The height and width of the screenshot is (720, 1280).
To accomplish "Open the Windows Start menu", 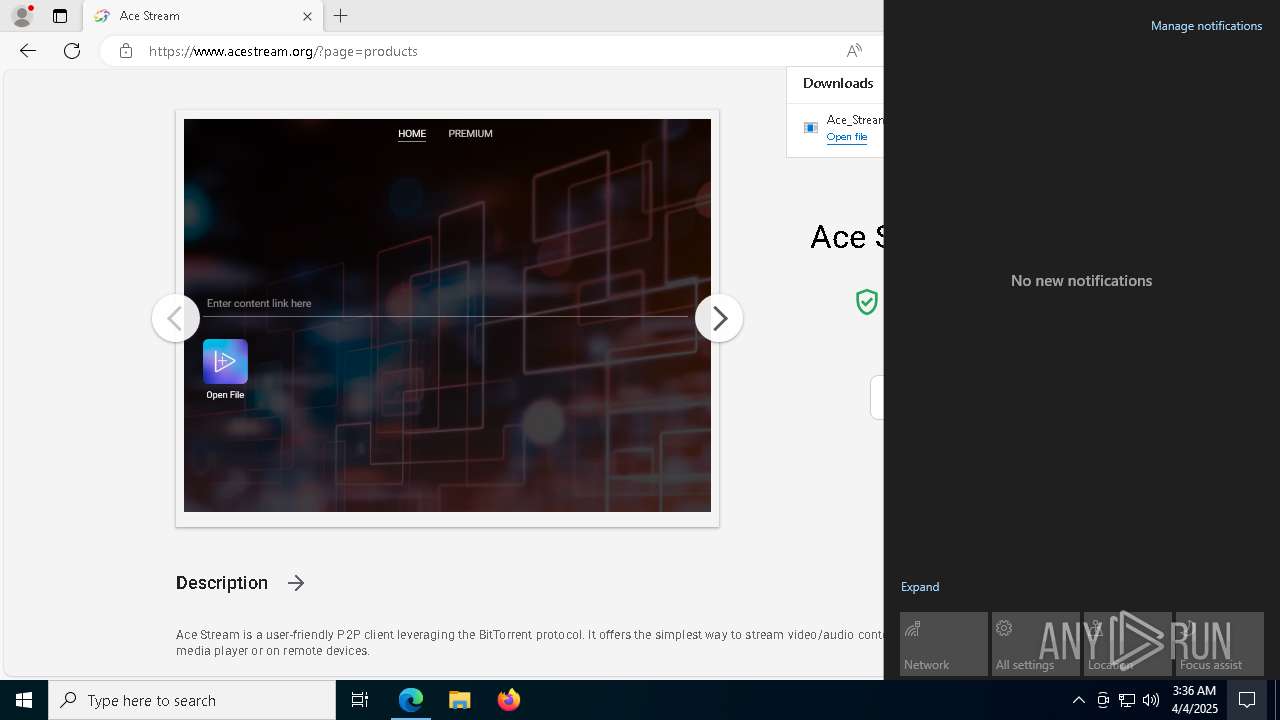I will (x=24, y=700).
